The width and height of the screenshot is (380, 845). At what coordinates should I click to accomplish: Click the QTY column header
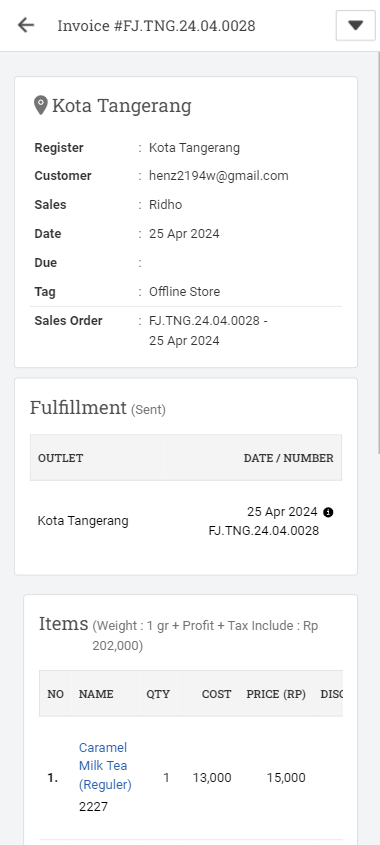[x=158, y=694]
